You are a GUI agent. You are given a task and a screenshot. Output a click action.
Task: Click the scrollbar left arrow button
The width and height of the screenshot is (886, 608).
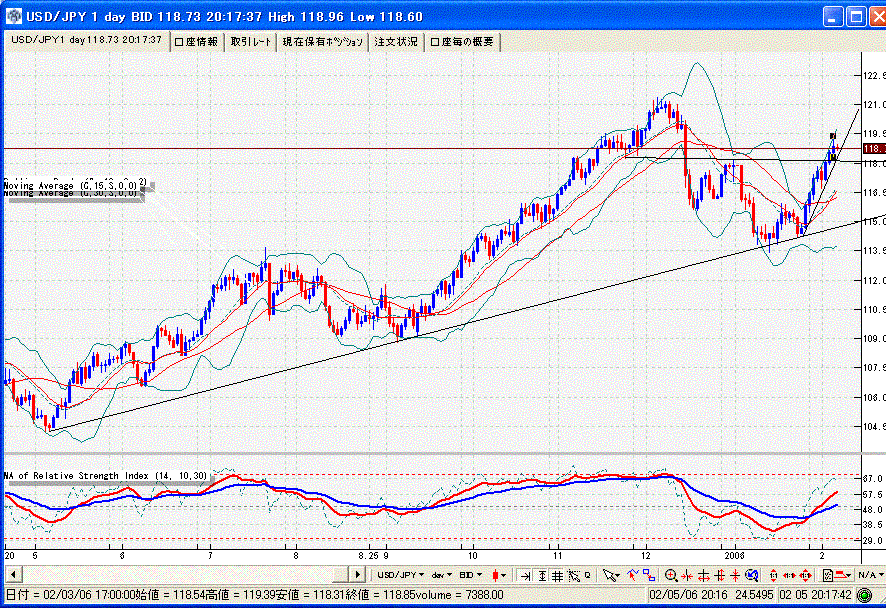11,575
